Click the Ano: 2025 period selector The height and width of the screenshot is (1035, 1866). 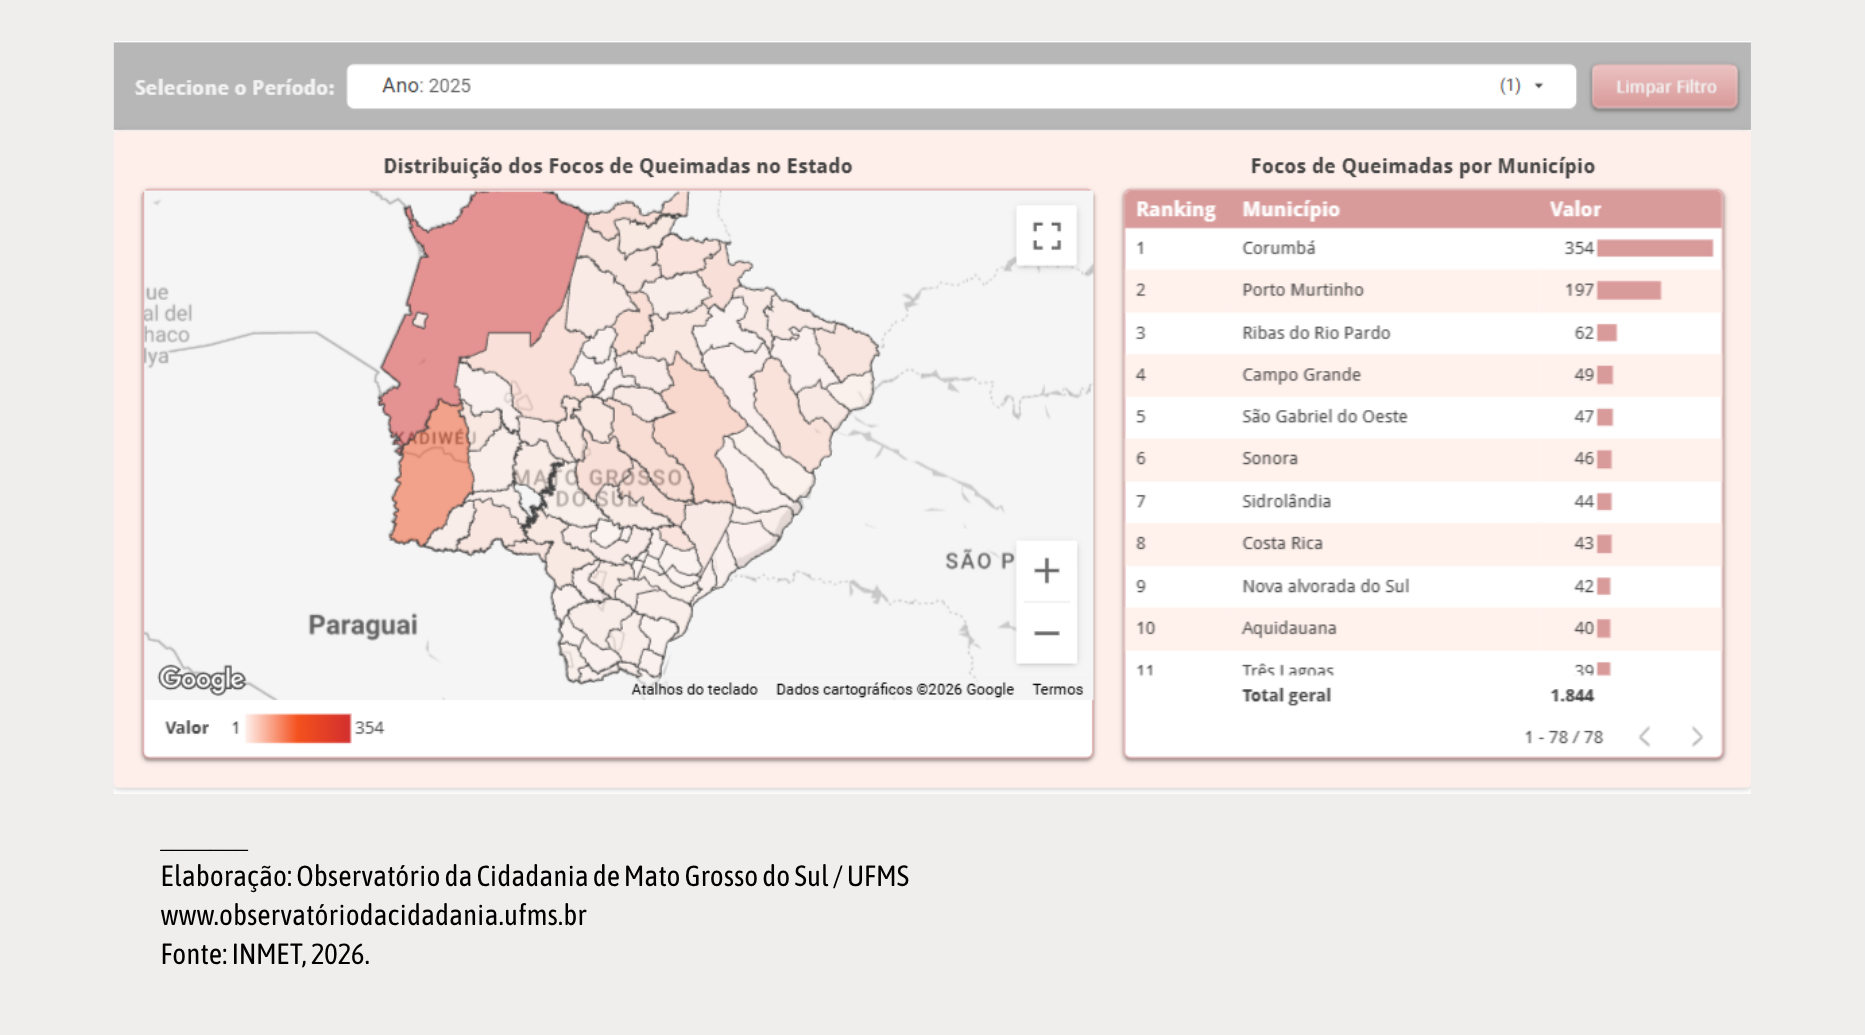961,86
